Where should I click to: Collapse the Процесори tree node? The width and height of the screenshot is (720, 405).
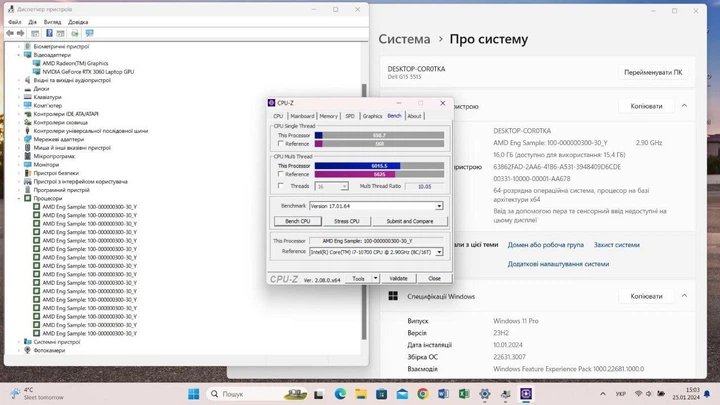(x=19, y=198)
